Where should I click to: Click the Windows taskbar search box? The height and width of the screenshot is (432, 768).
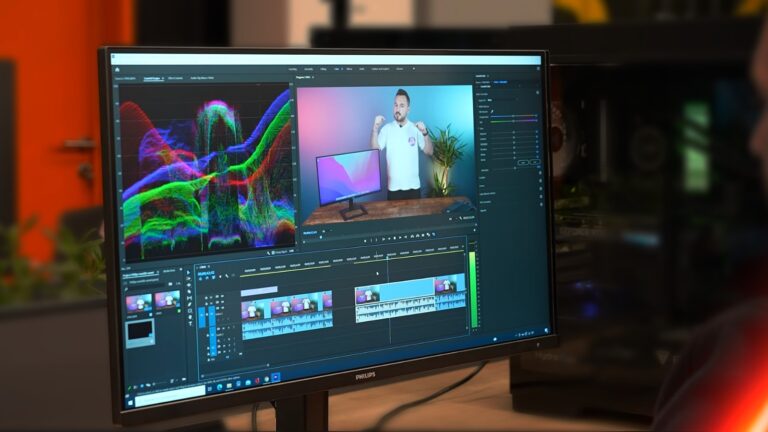tap(170, 396)
